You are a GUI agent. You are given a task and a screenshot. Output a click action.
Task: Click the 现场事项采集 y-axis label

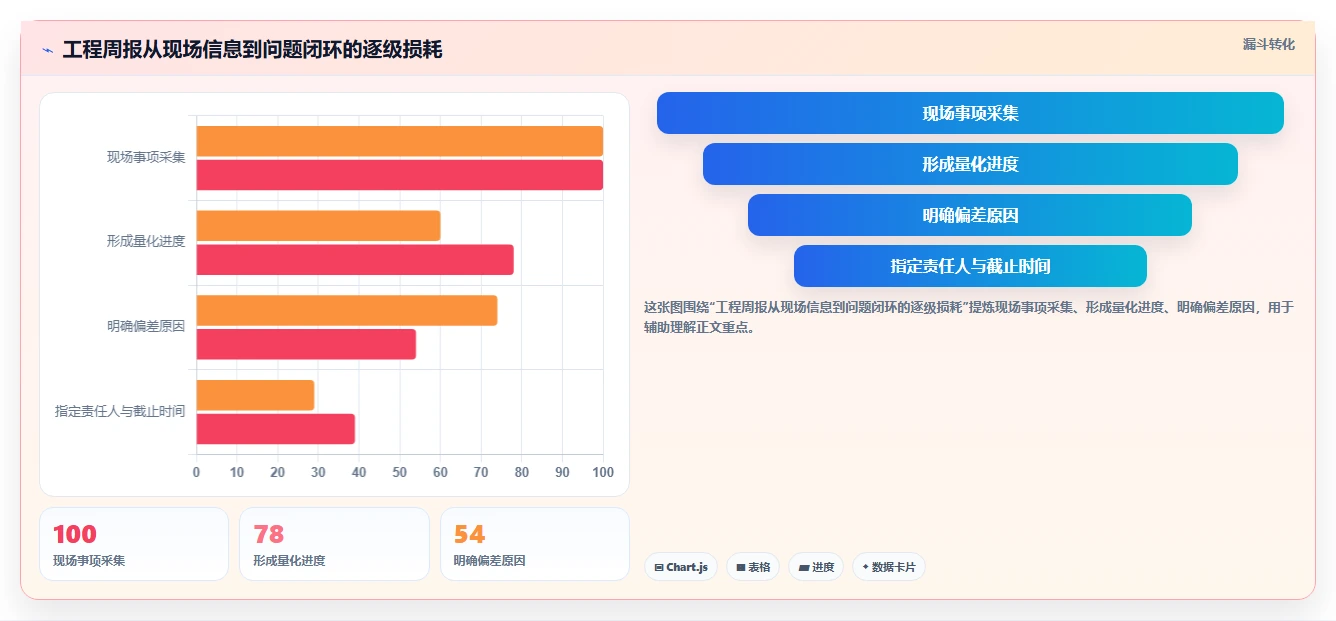[146, 157]
